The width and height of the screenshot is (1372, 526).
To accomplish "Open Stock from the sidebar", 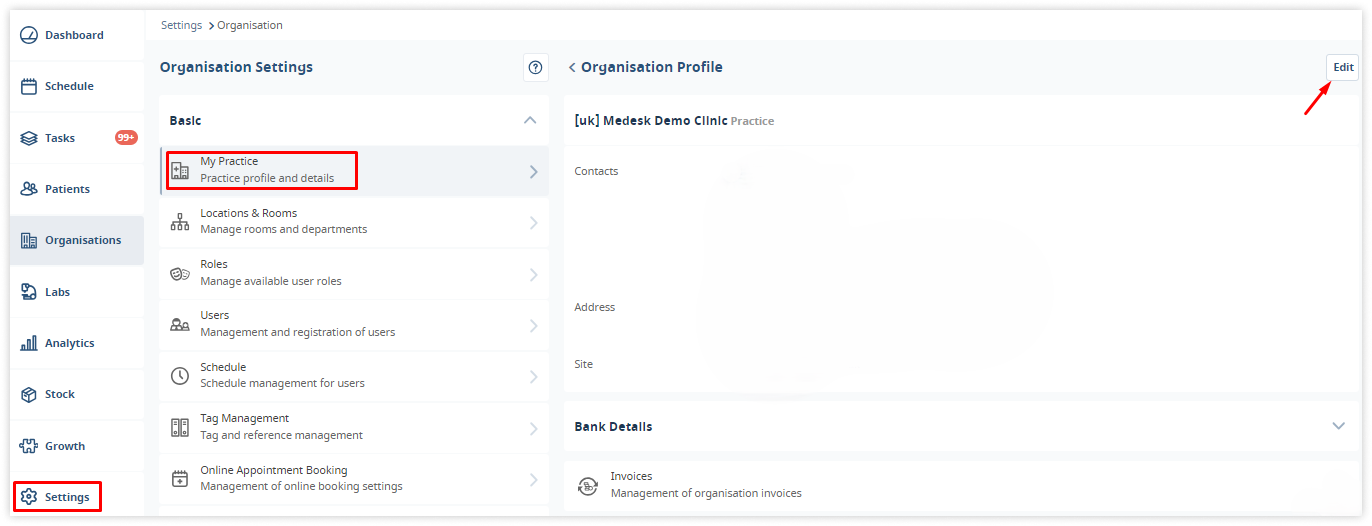I will (77, 394).
